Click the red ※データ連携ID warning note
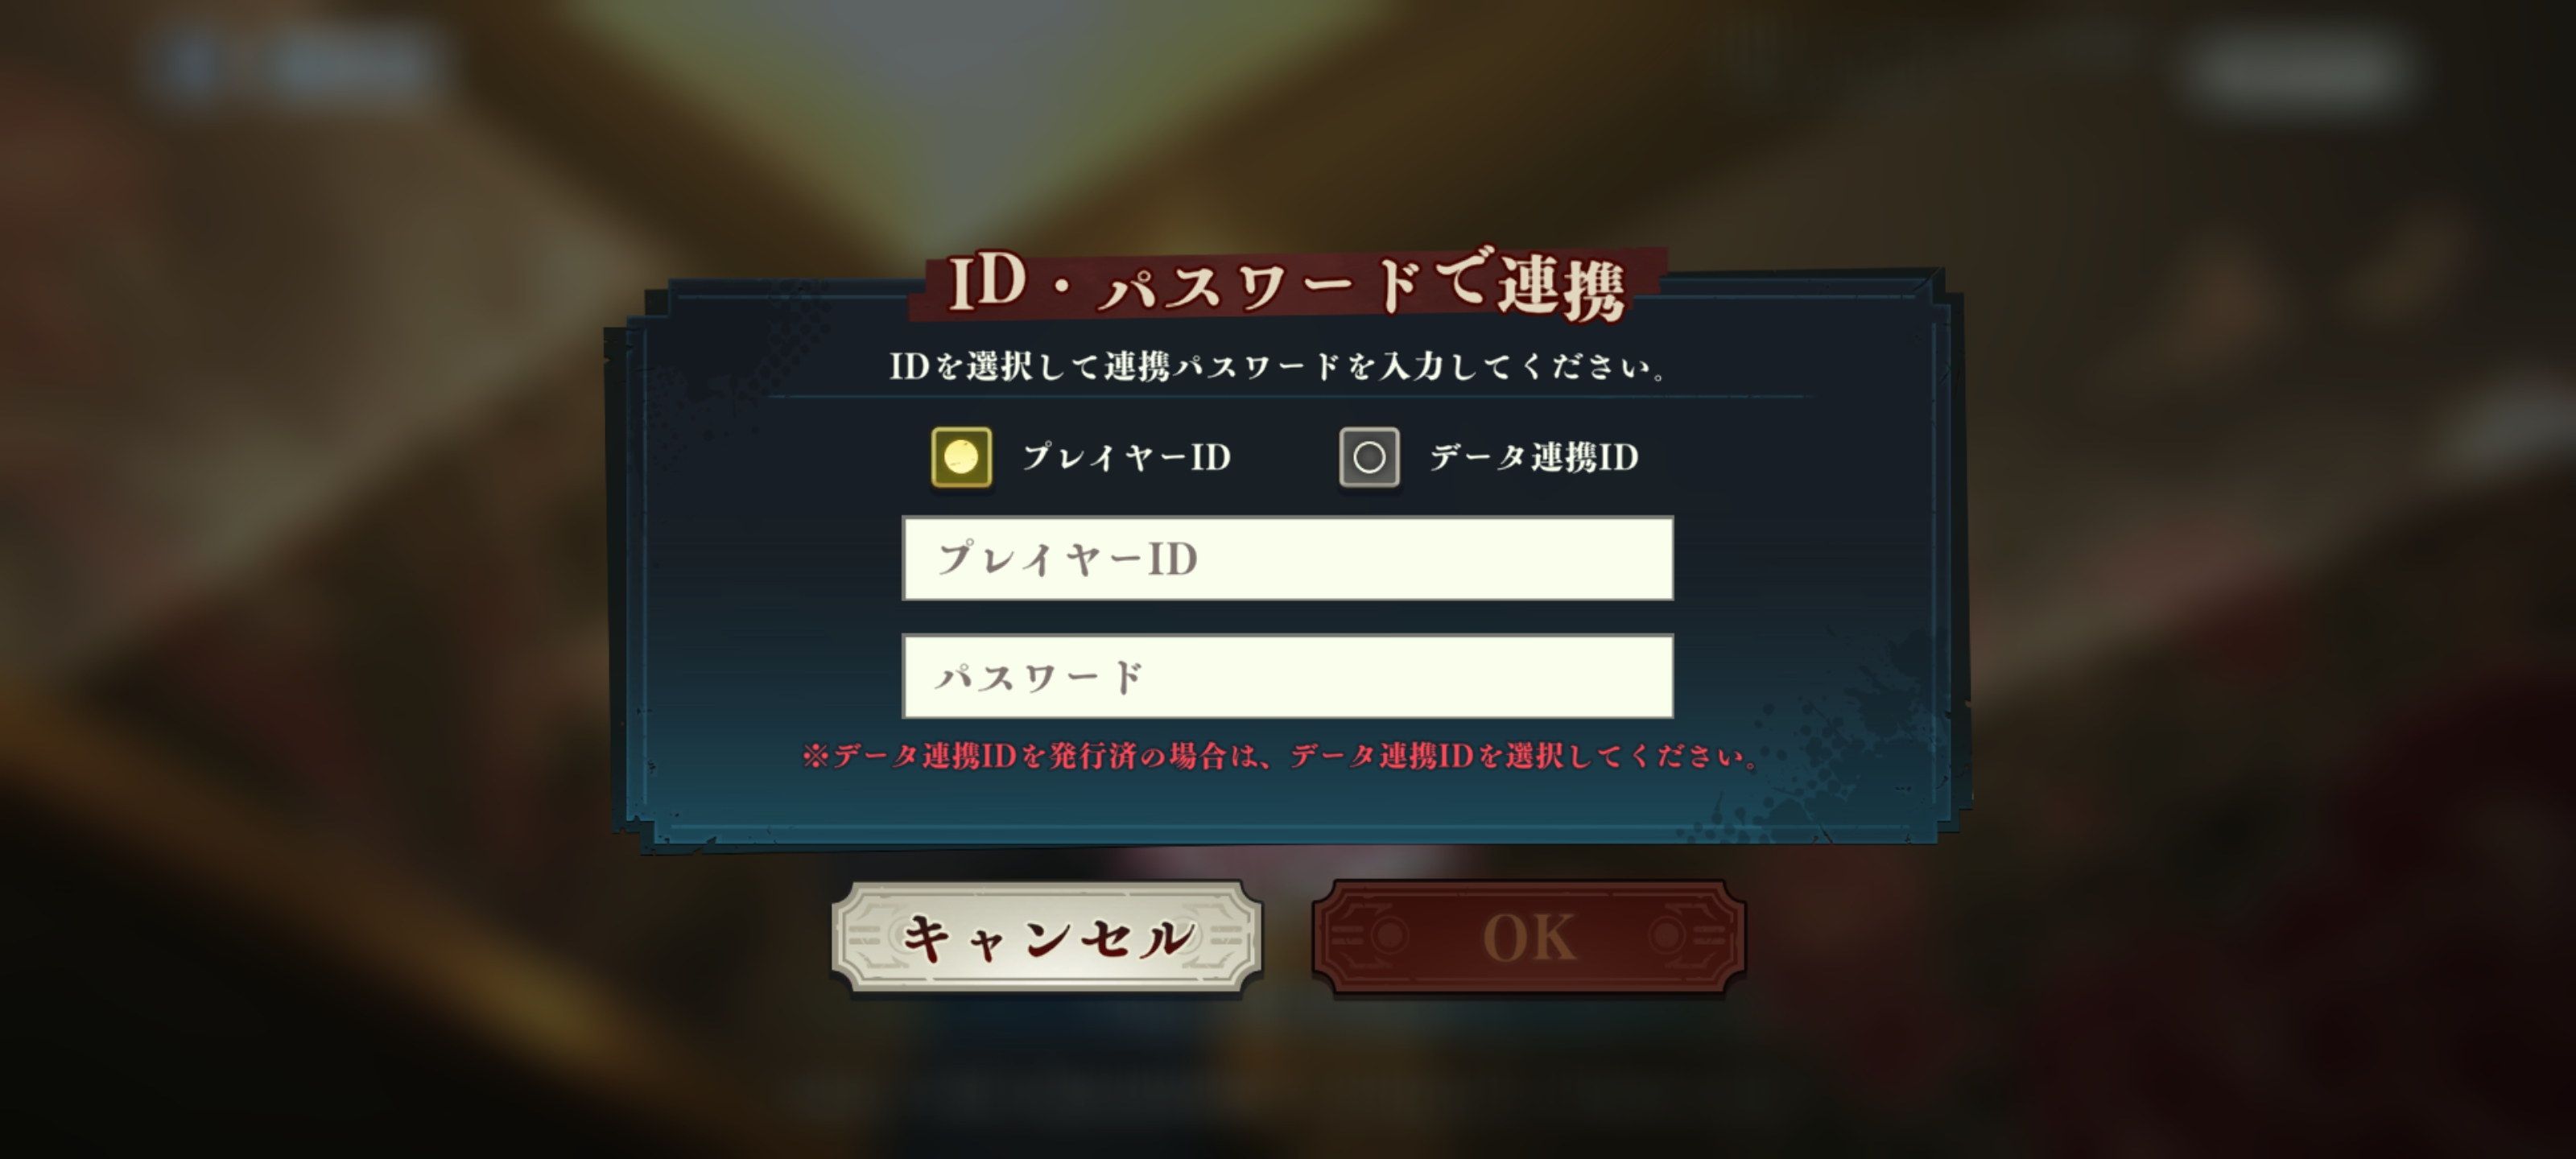 pyautogui.click(x=1281, y=755)
